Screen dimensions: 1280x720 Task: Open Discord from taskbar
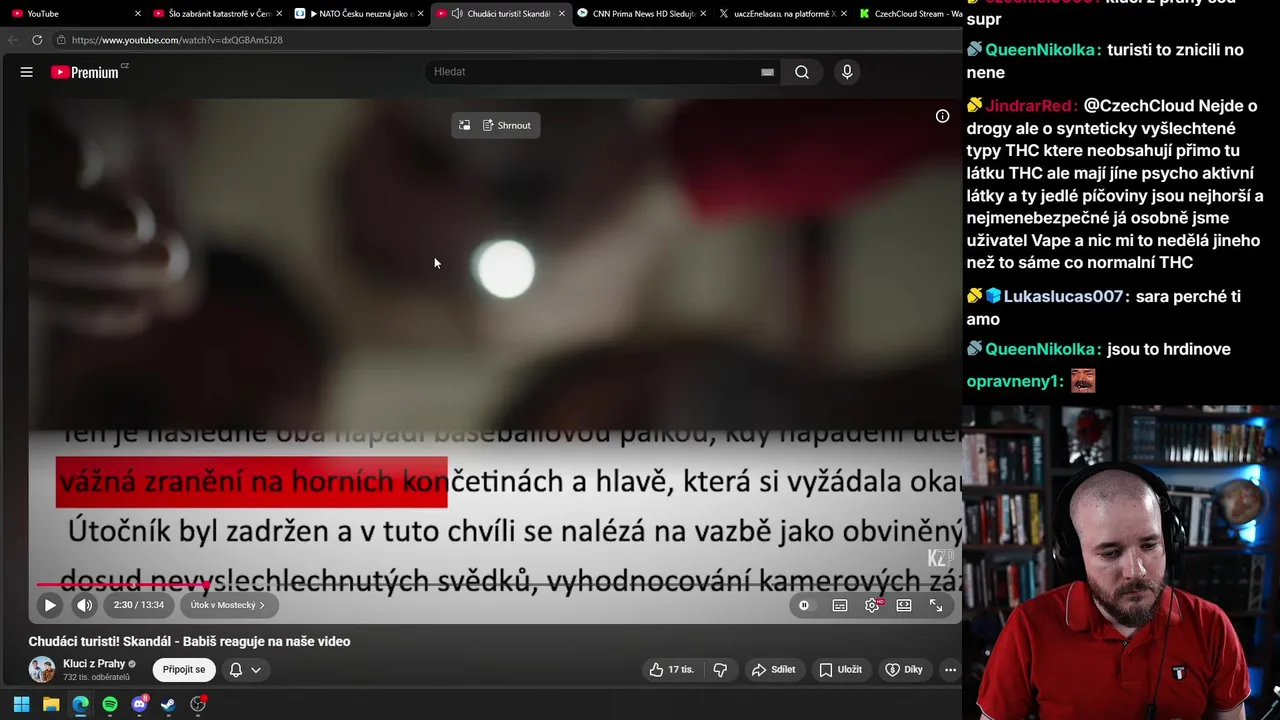[x=139, y=704]
